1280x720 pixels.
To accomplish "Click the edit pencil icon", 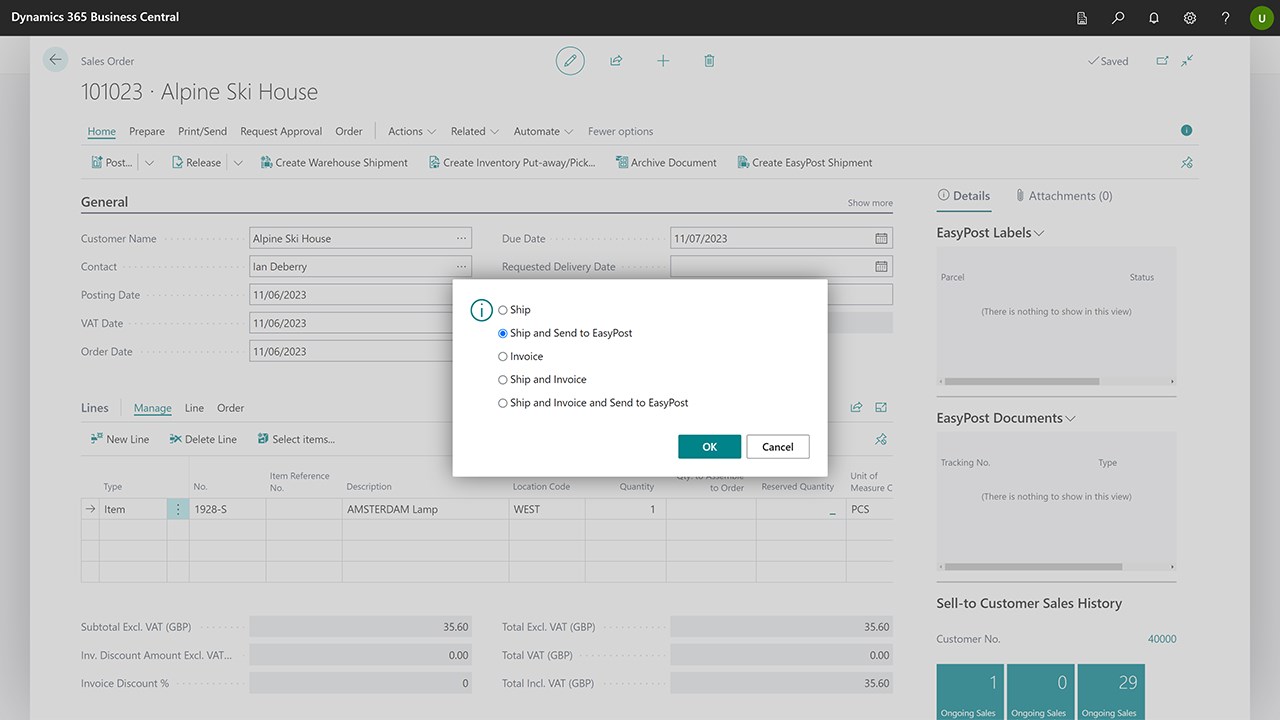I will coord(570,61).
